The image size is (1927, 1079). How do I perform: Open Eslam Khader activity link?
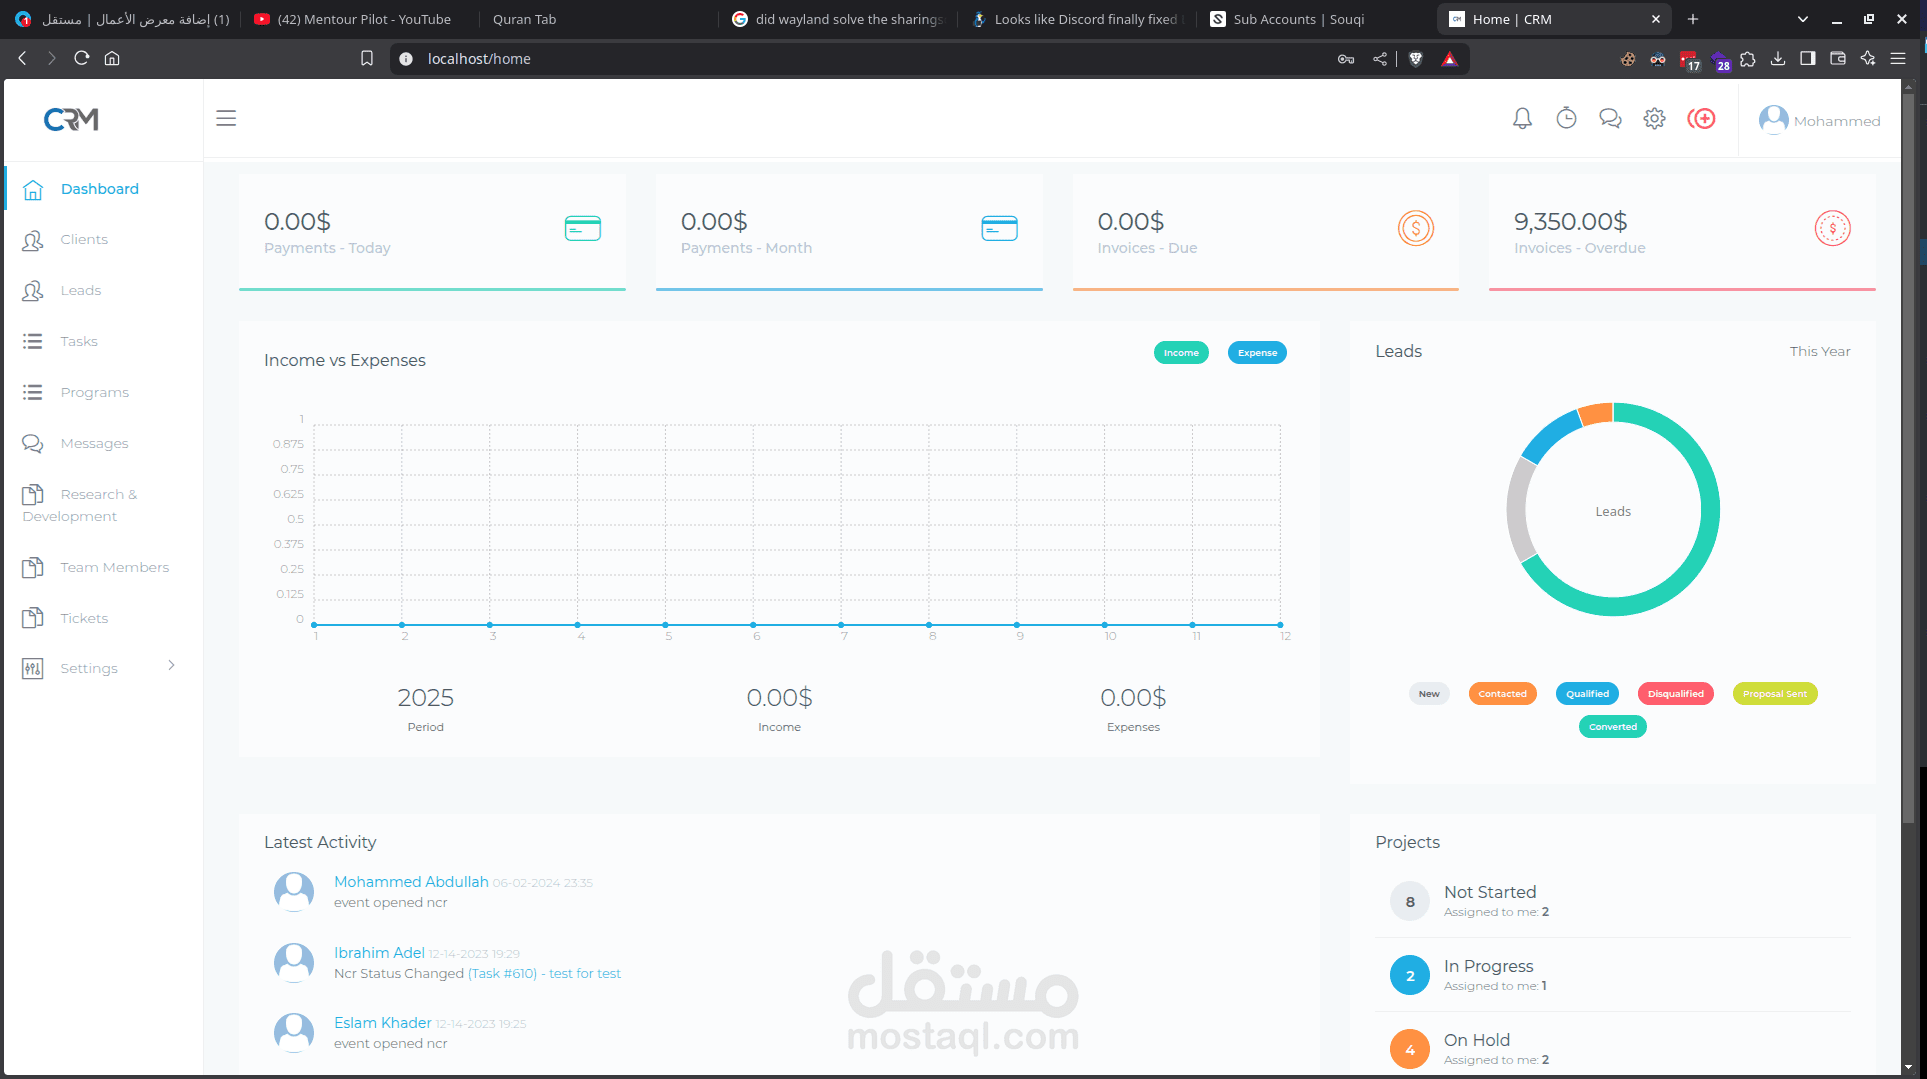pos(383,1023)
